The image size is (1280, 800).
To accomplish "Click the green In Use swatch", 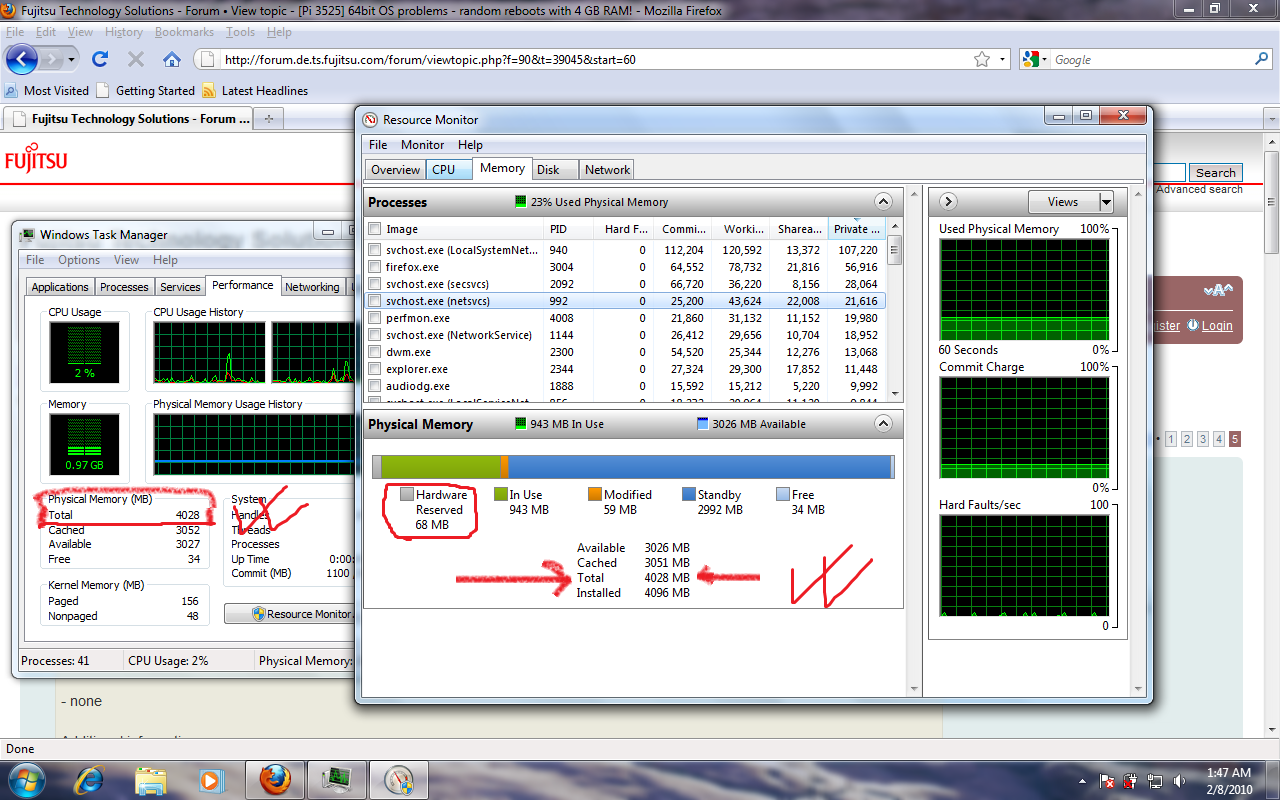I will pyautogui.click(x=501, y=494).
